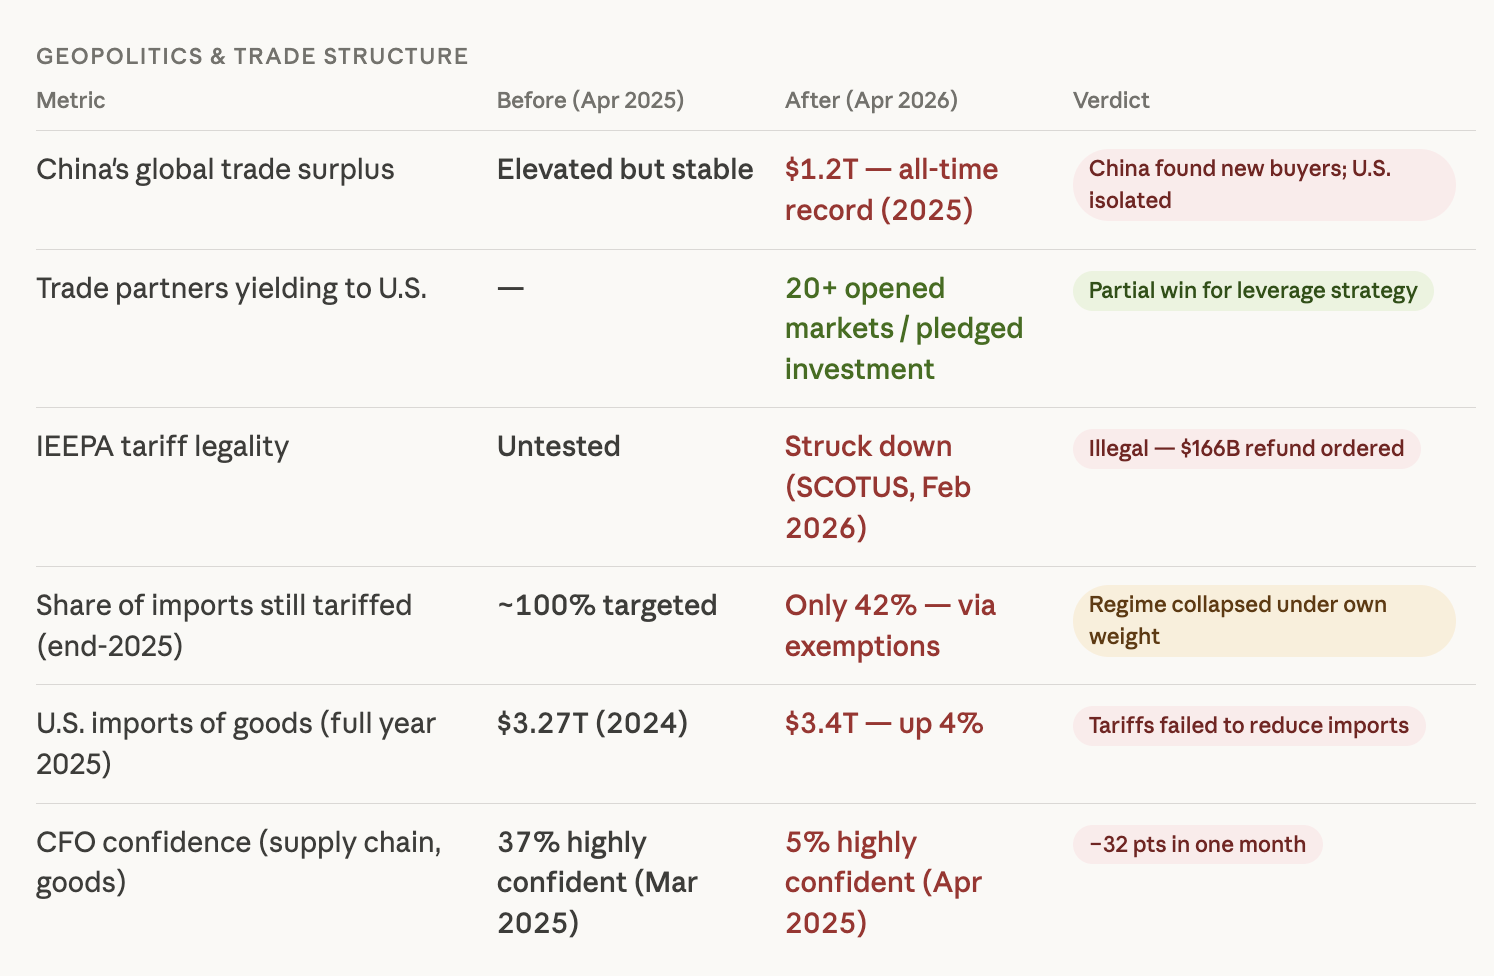This screenshot has width=1494, height=976.
Task: Click the Before (Apr 2025) column header
Action: [590, 100]
